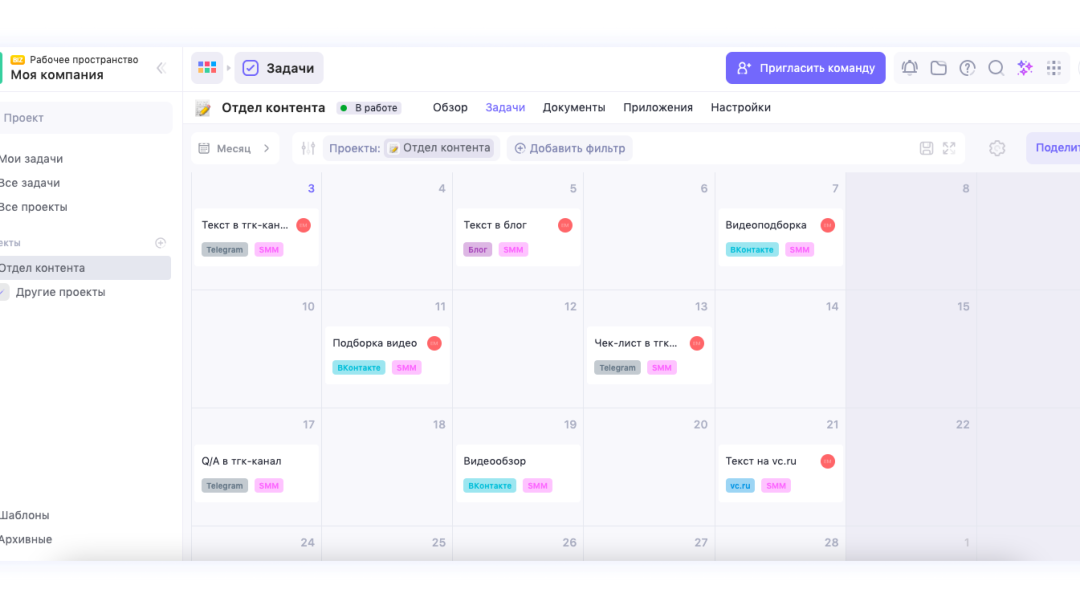The image size is (1080, 608).
Task: Collapse the sidebar with double chevron
Action: (161, 68)
